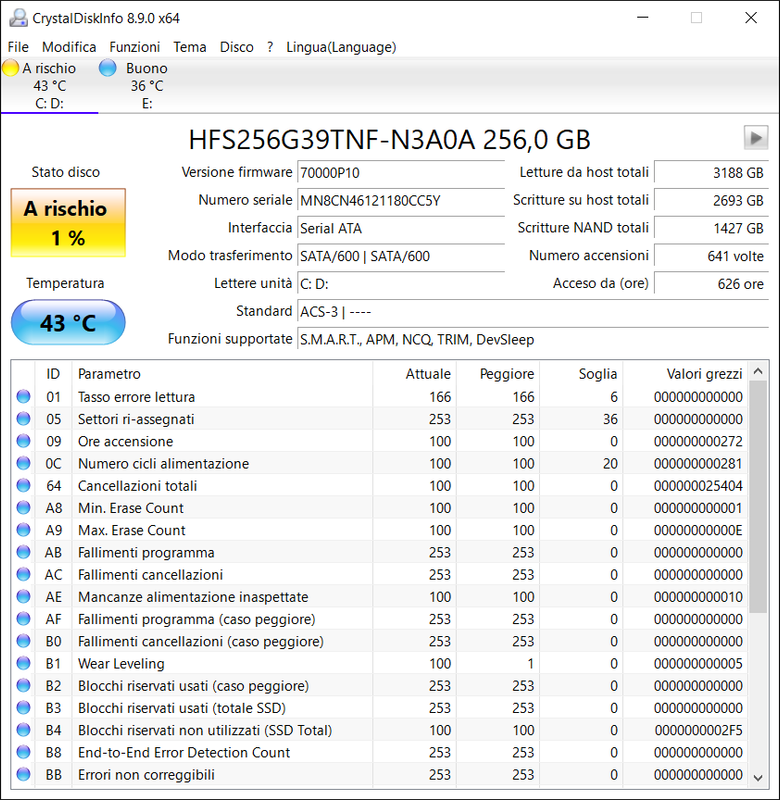Open the Disco menu
Screen dimensions: 780x800
[x=237, y=47]
